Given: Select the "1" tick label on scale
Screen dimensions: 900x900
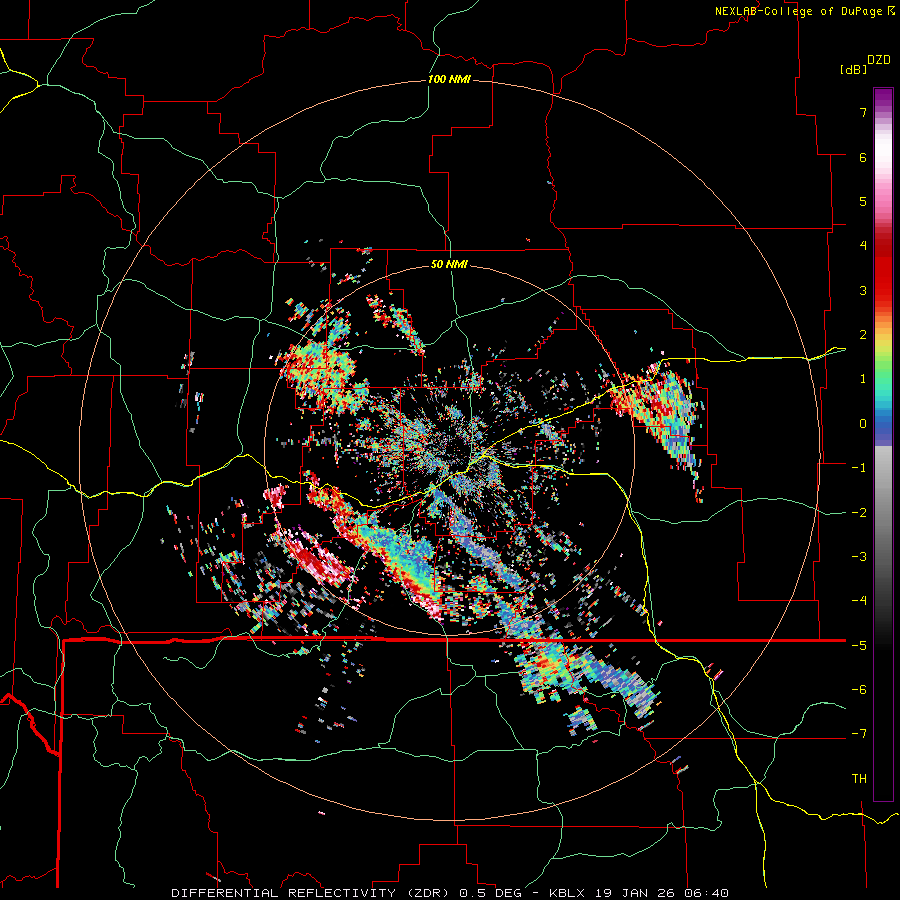Looking at the screenshot, I should (x=863, y=379).
